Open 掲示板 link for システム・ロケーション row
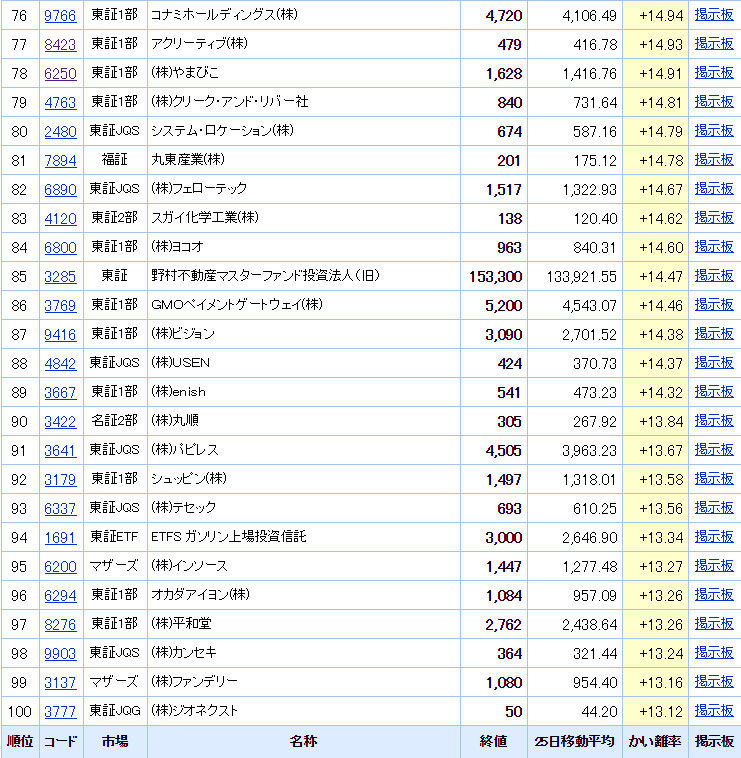The image size is (741, 758). tap(714, 131)
